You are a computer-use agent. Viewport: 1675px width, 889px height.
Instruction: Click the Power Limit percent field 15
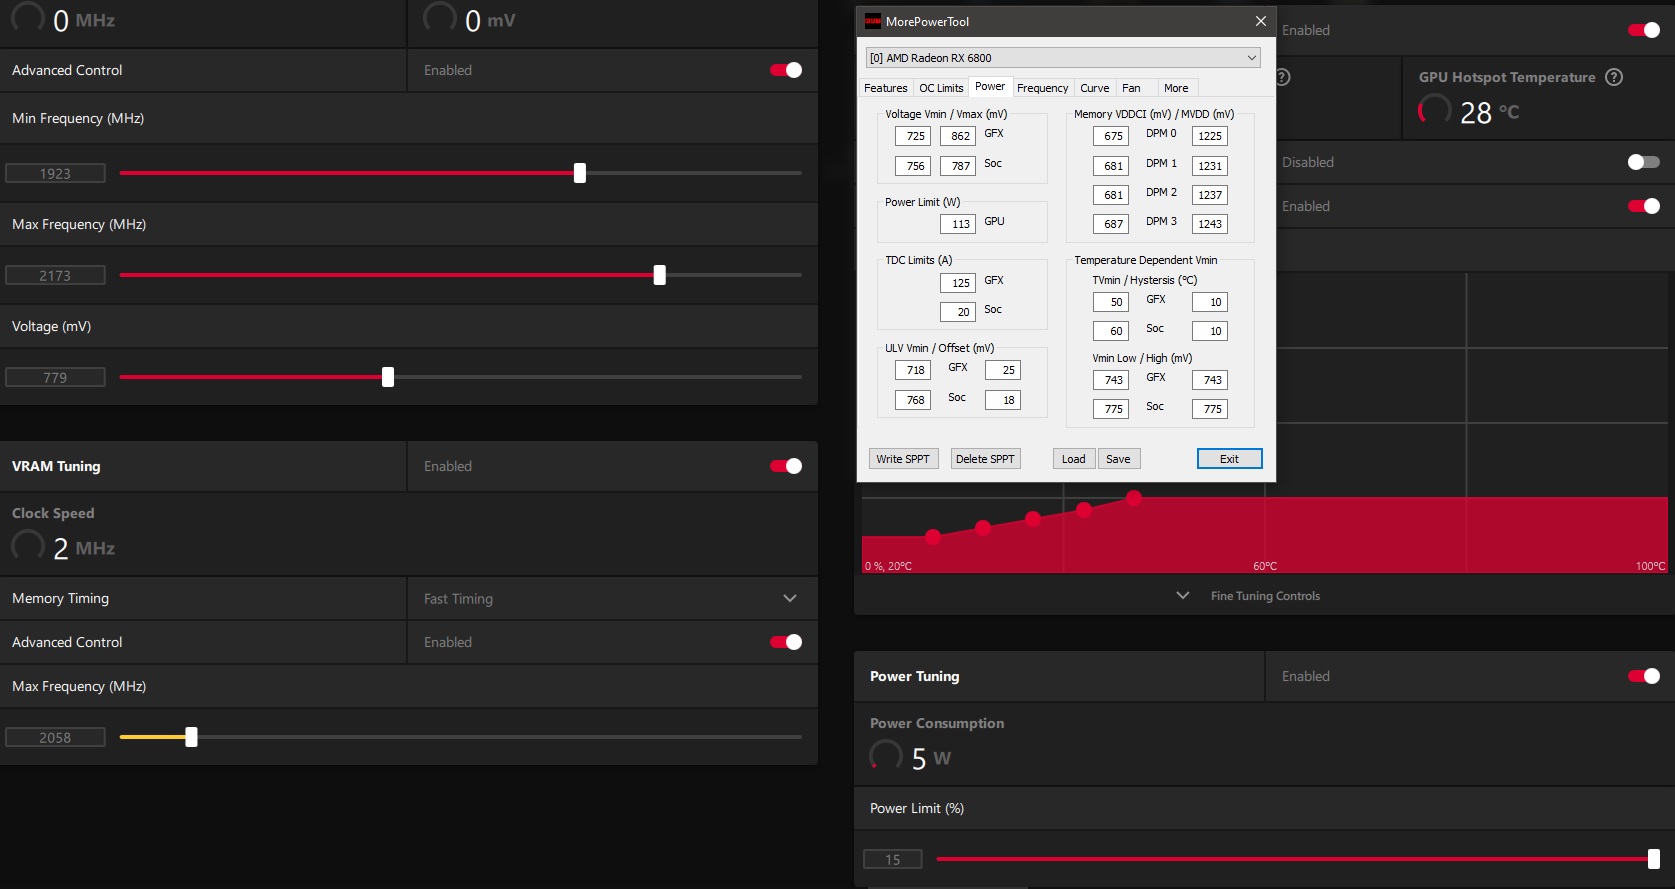point(892,859)
